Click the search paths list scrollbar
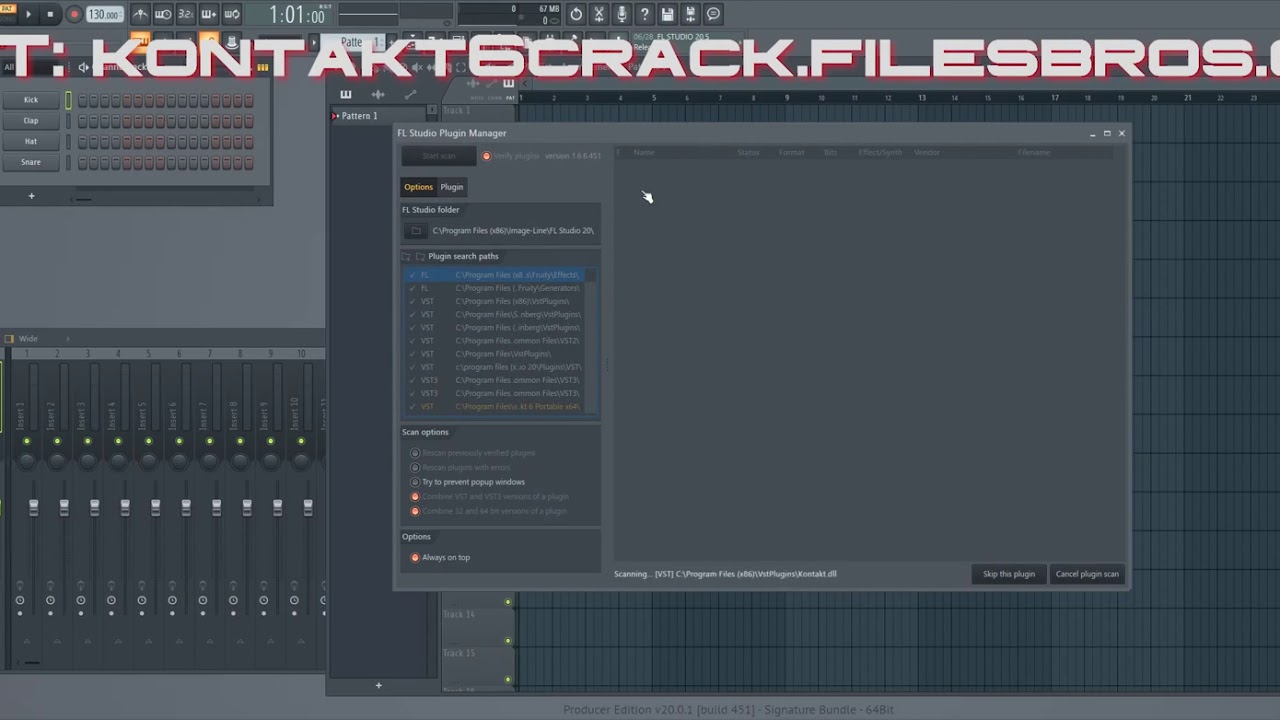1280x720 pixels. 592,341
